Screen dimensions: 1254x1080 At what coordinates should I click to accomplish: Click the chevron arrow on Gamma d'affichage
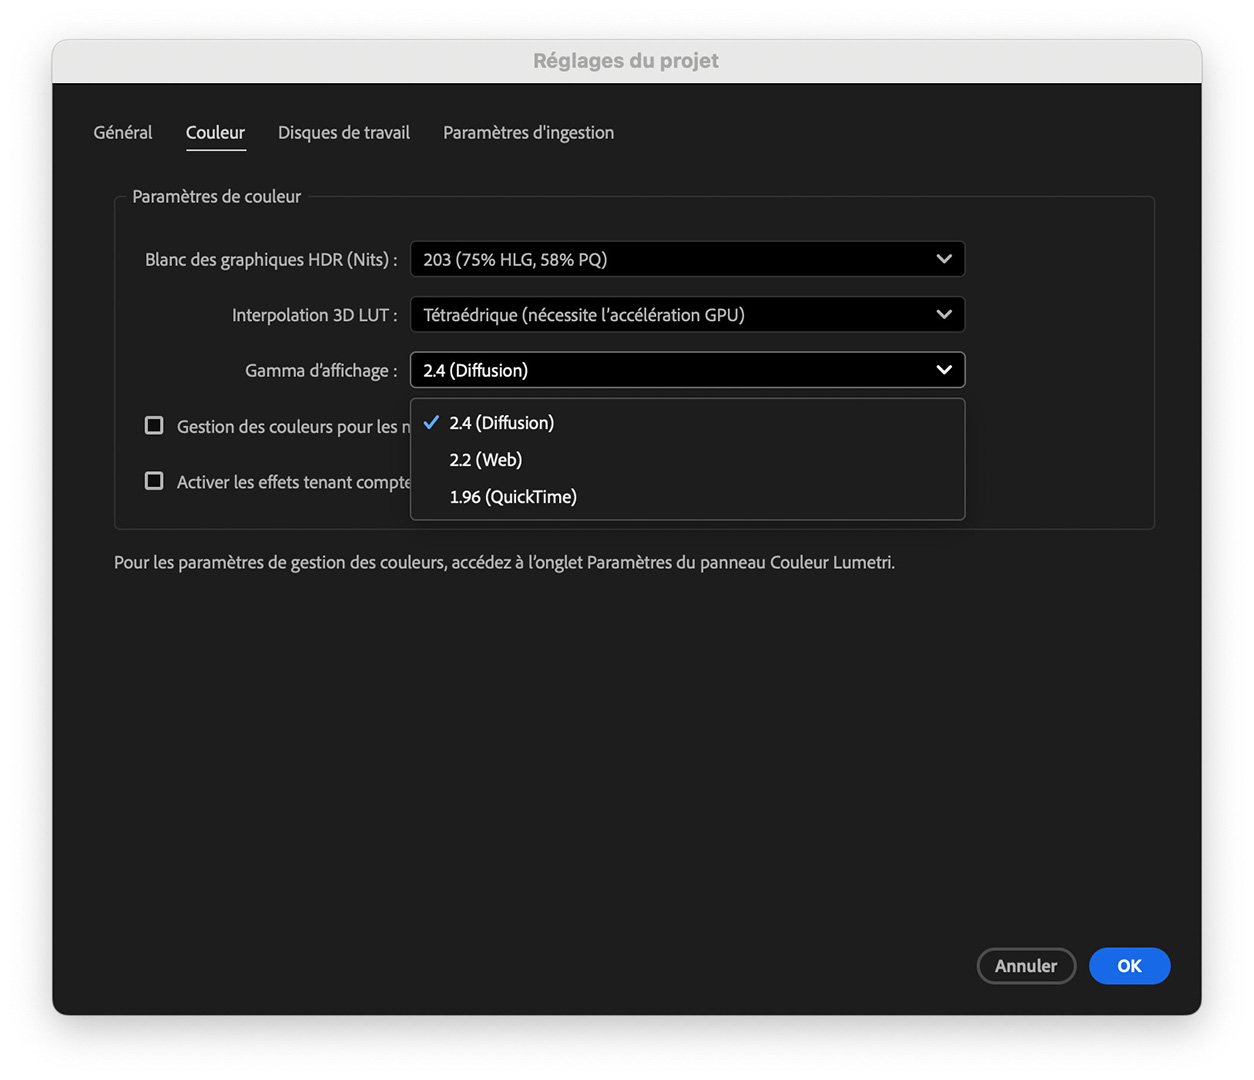coord(943,370)
